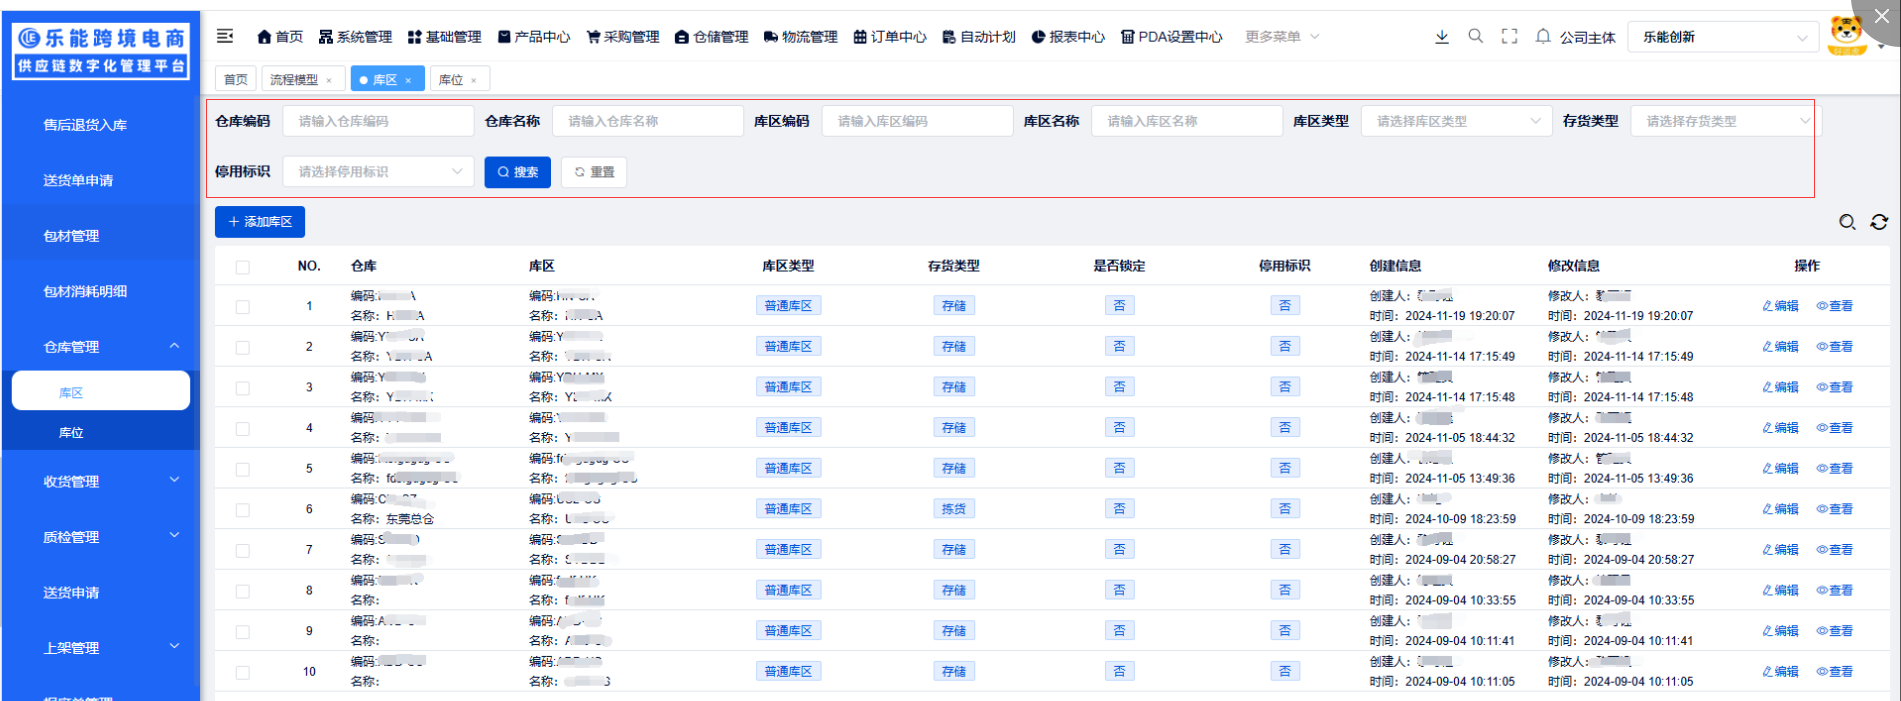The width and height of the screenshot is (1901, 701).
Task: Edit row 9 via 编辑 icon
Action: pyautogui.click(x=1780, y=631)
